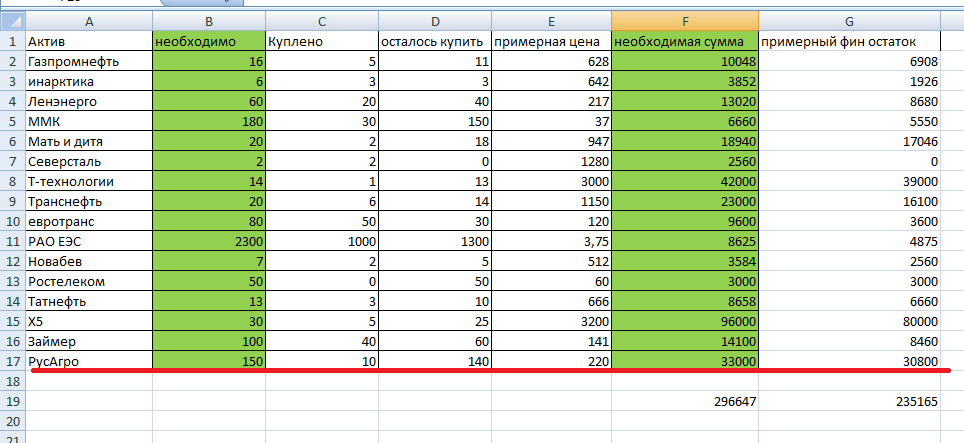This screenshot has height=443, width=964.
Task: Select price cell 1280 for Северсталь
Action: 551,162
